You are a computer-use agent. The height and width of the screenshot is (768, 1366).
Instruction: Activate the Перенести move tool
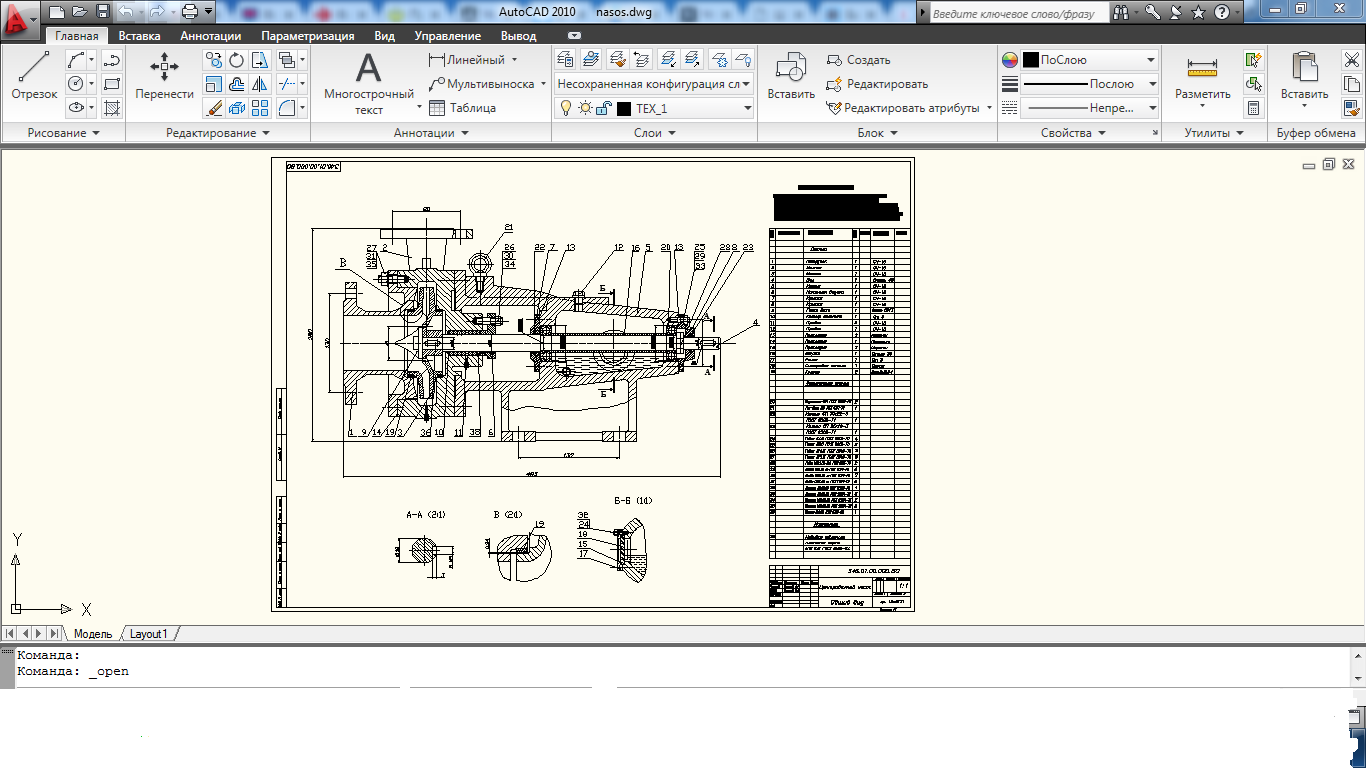point(165,76)
